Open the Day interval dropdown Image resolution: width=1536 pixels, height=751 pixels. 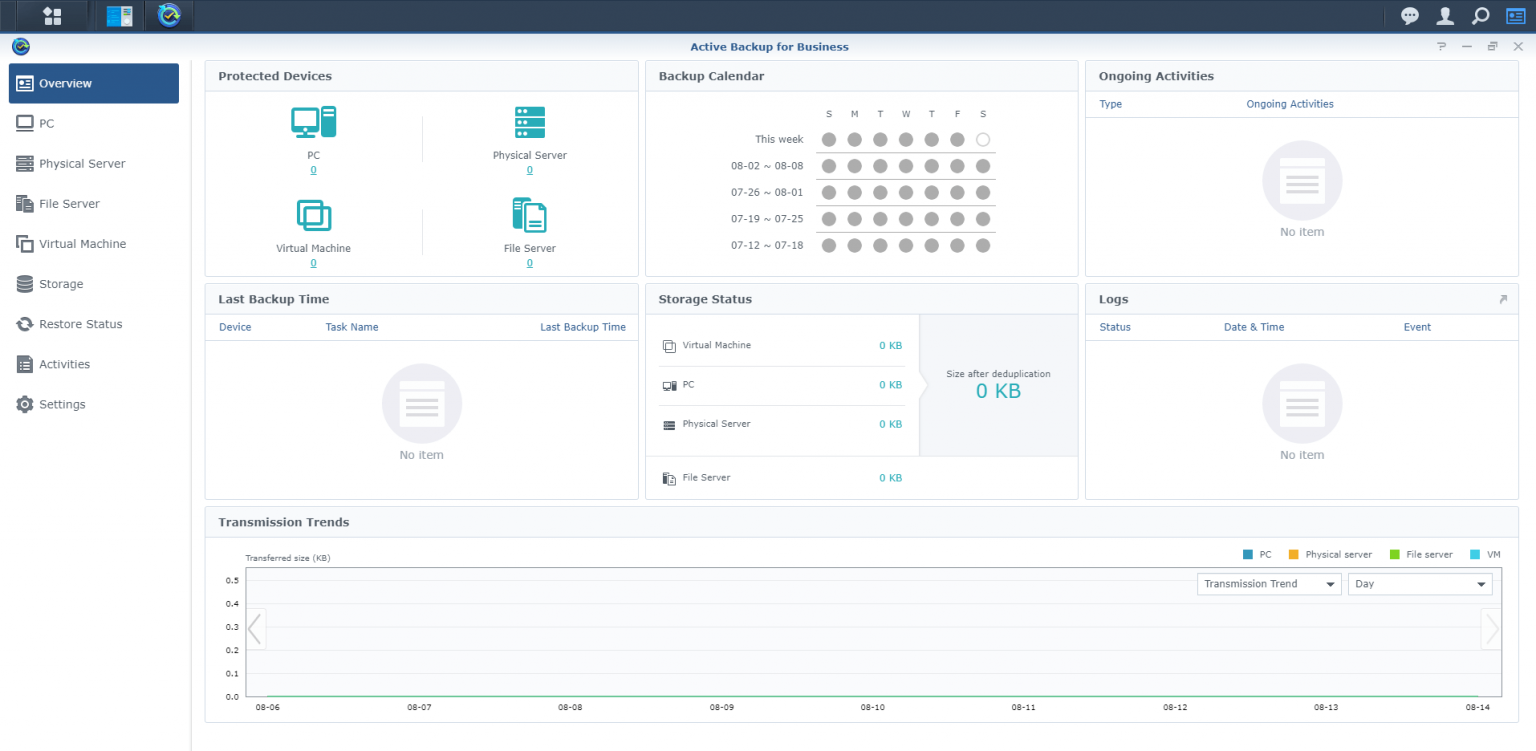(x=1419, y=584)
